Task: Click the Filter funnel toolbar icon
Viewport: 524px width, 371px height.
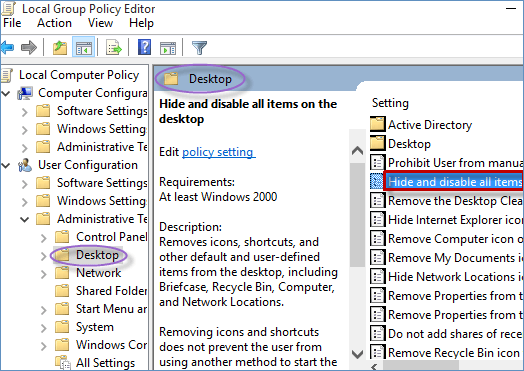Action: 199,47
